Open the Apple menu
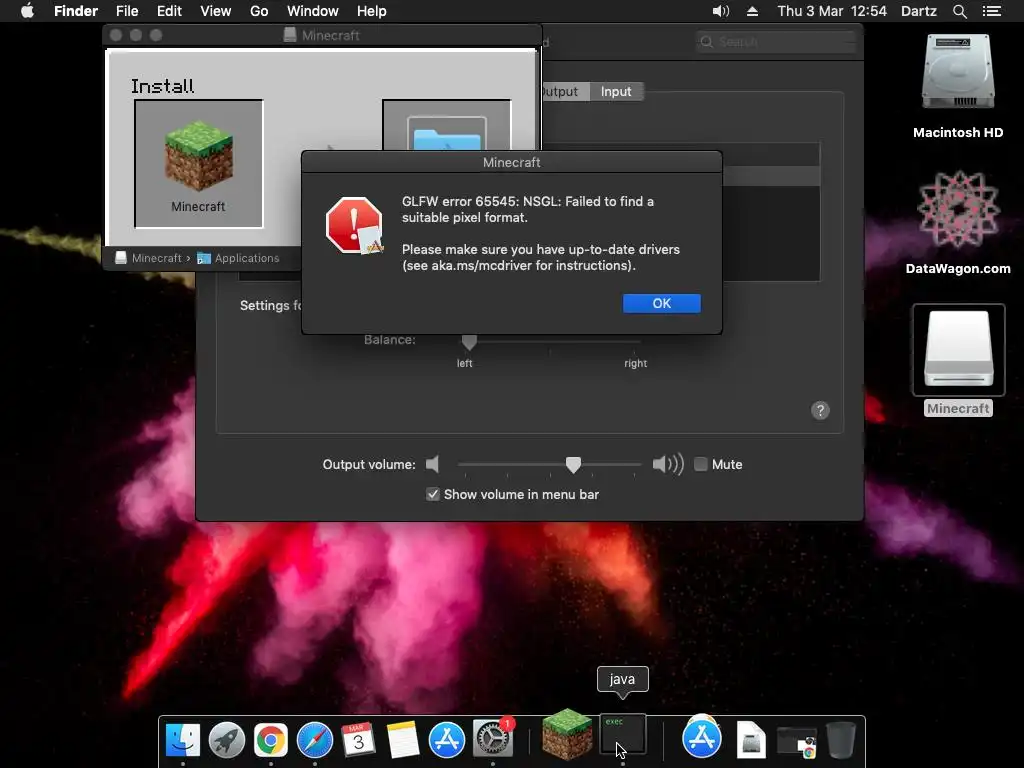The width and height of the screenshot is (1024, 768). [27, 11]
